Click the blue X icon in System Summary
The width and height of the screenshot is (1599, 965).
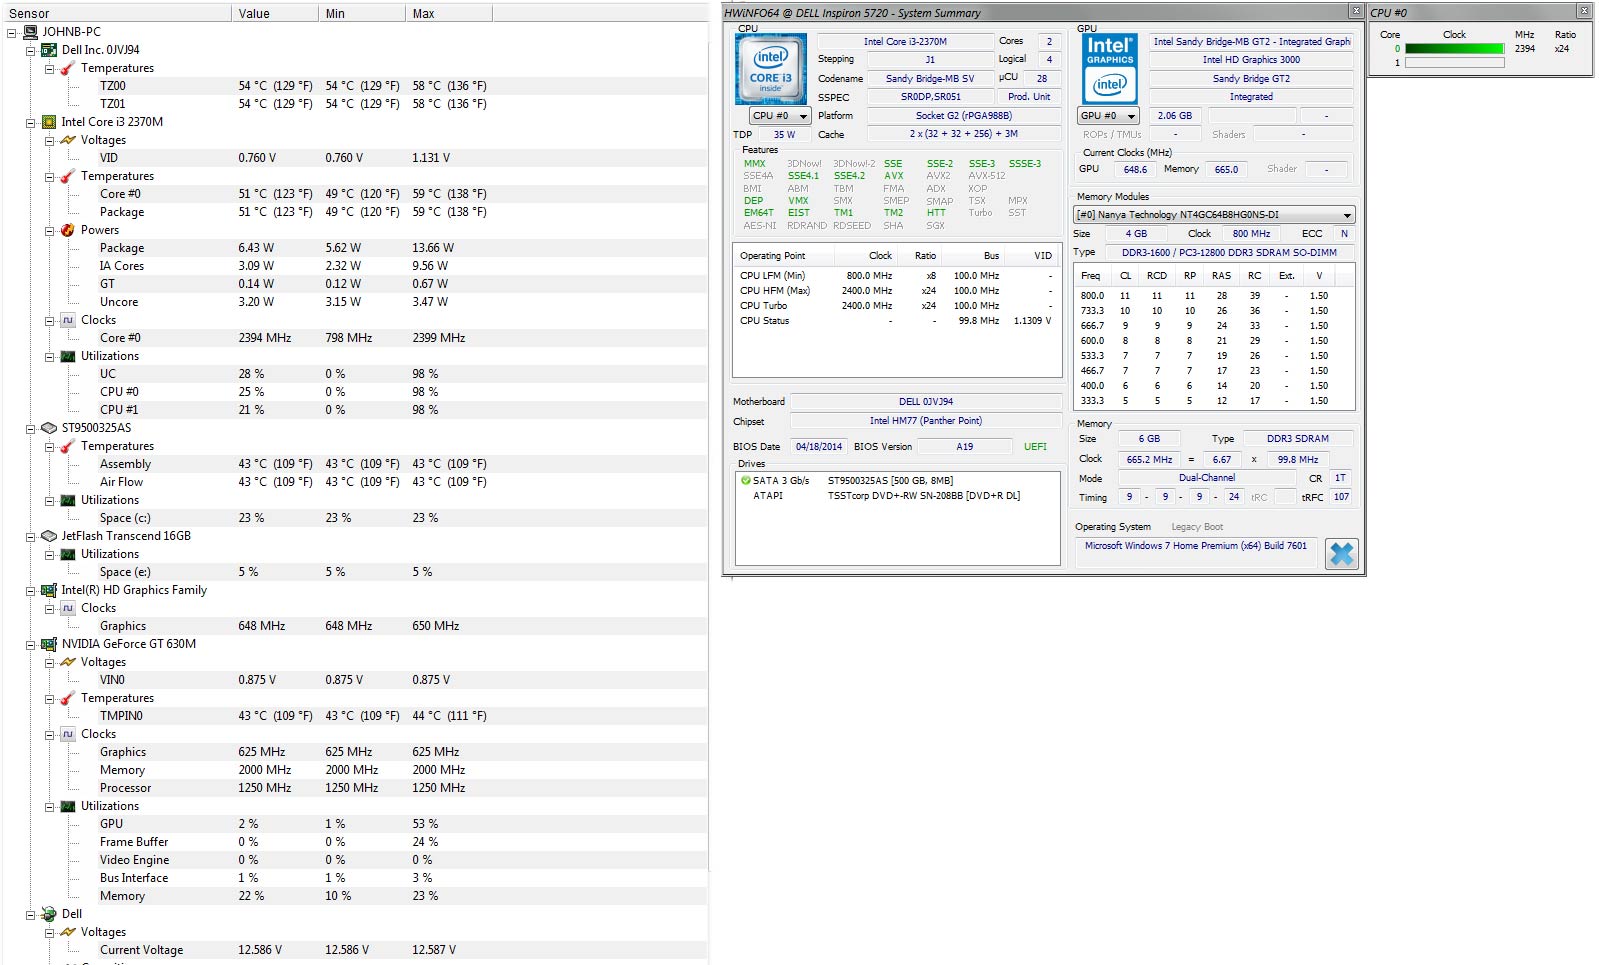1341,554
